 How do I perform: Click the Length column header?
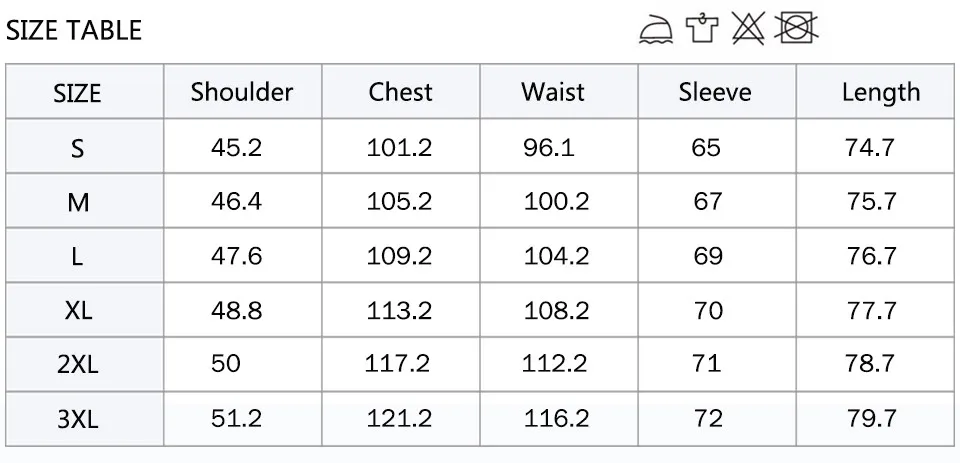pyautogui.click(x=880, y=93)
